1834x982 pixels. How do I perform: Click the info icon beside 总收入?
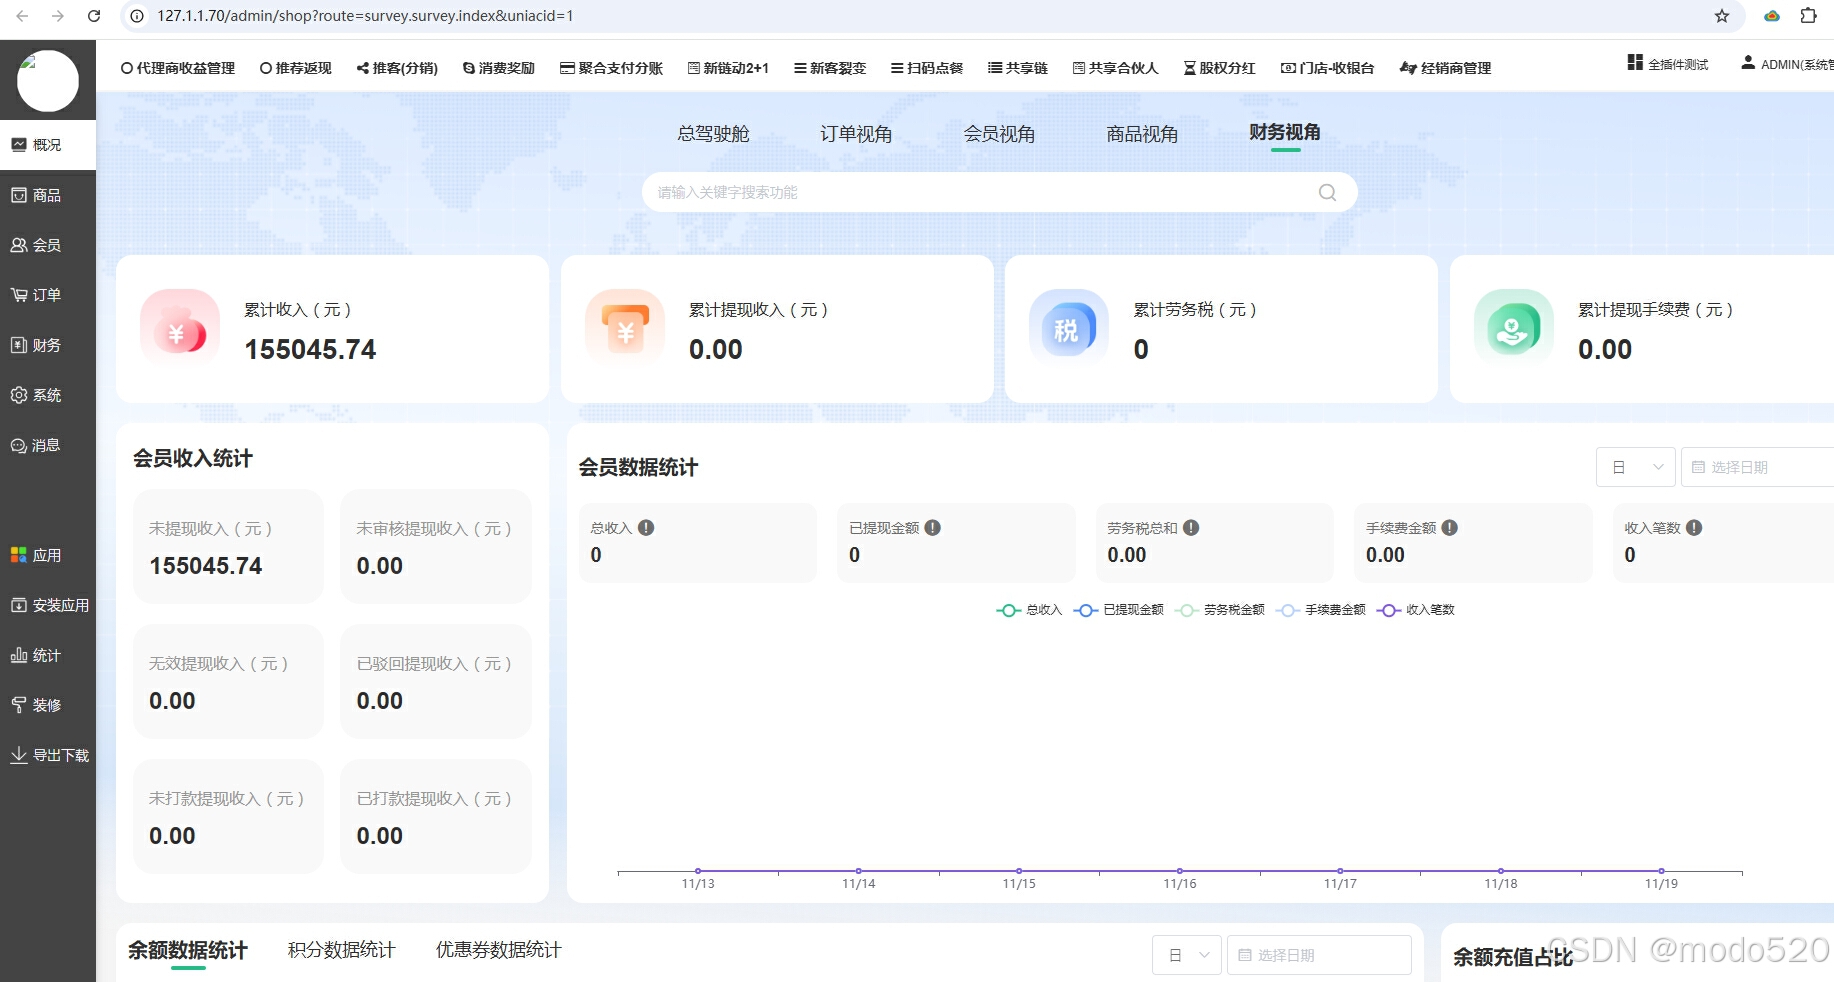click(646, 528)
